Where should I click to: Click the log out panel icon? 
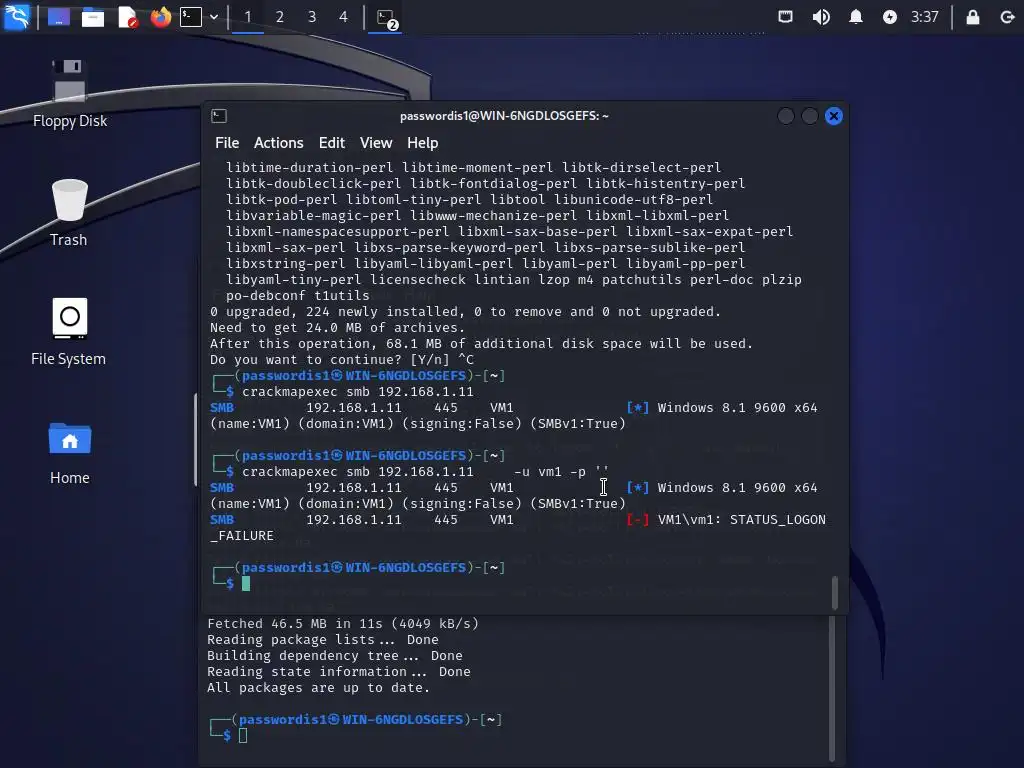coord(1007,17)
